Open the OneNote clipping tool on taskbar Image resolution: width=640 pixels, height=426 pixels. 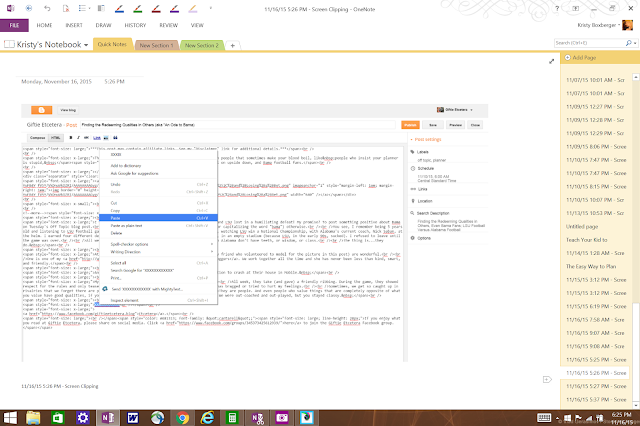(258, 418)
